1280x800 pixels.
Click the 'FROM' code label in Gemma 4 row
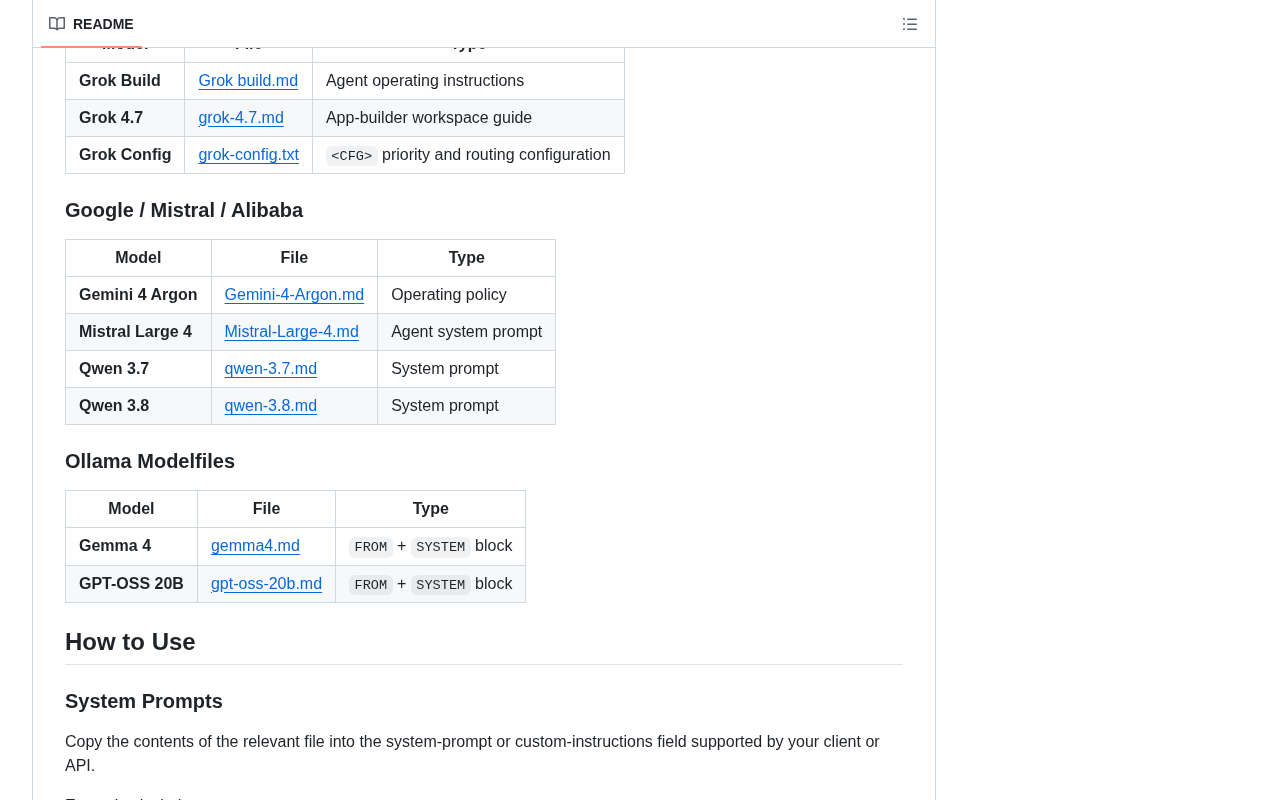point(371,547)
